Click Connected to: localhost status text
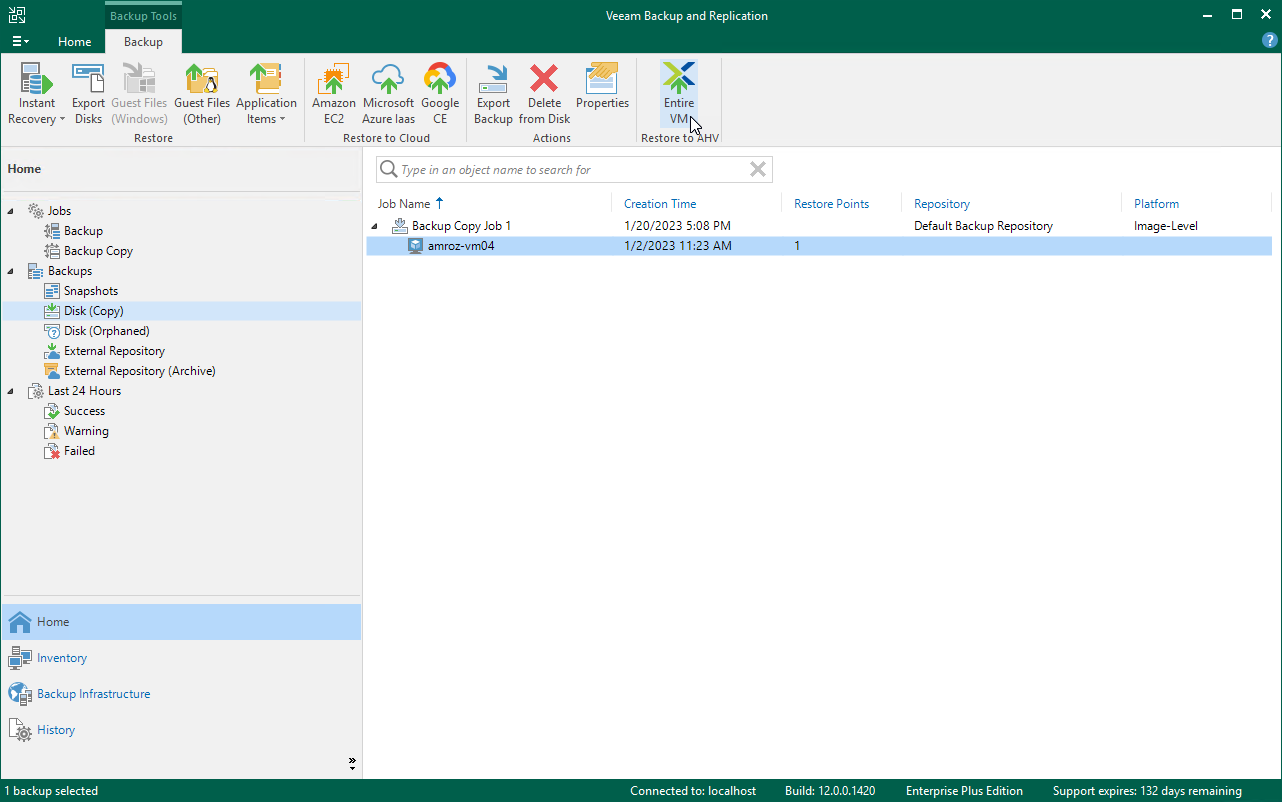Image resolution: width=1282 pixels, height=802 pixels. click(692, 791)
